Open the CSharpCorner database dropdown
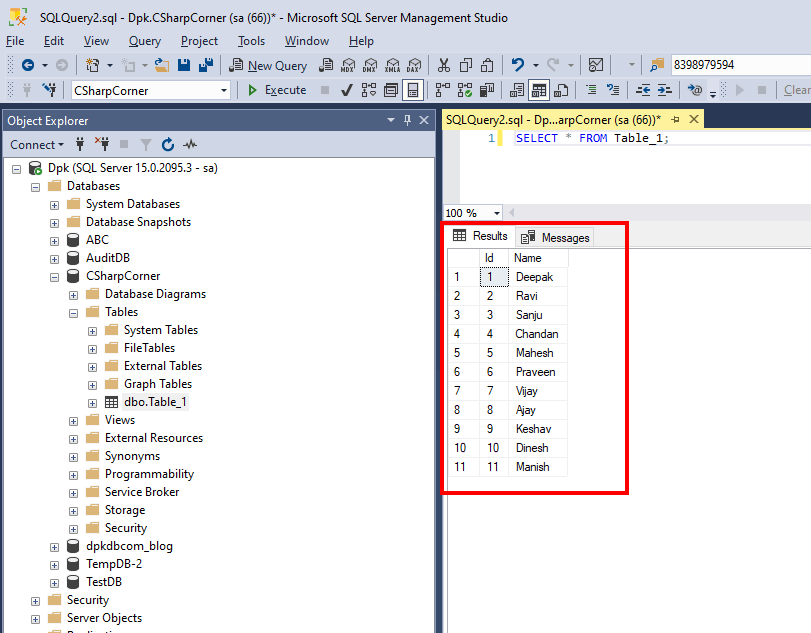This screenshot has height=633, width=811. pos(224,91)
